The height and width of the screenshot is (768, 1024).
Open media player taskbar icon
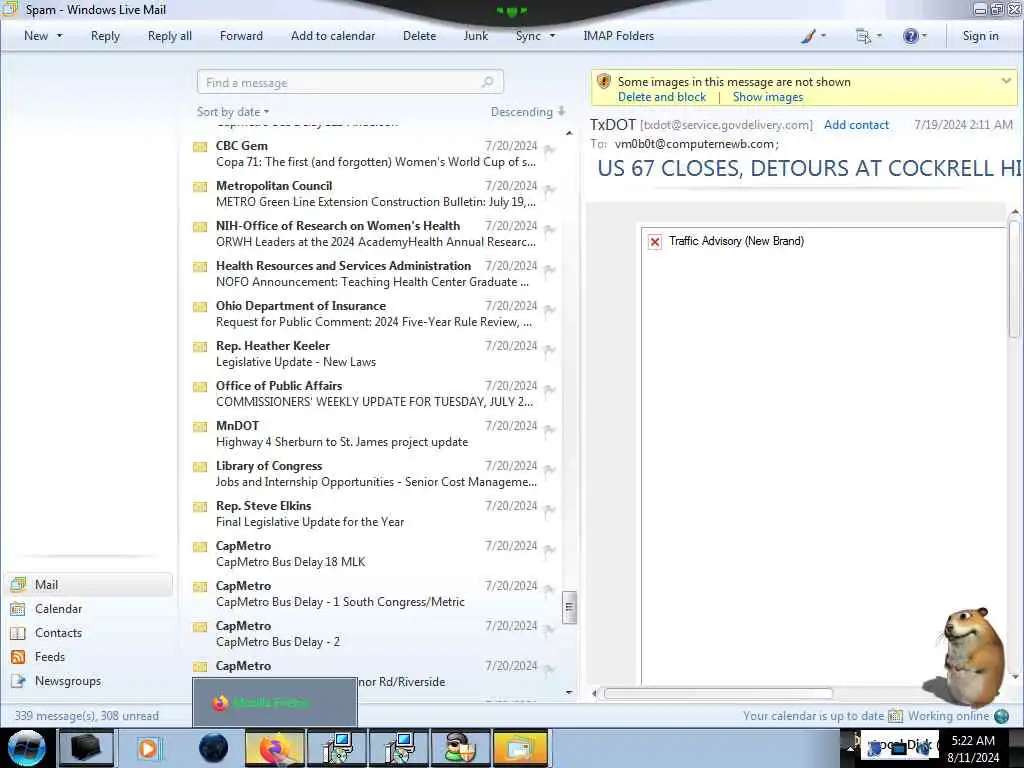coord(149,748)
